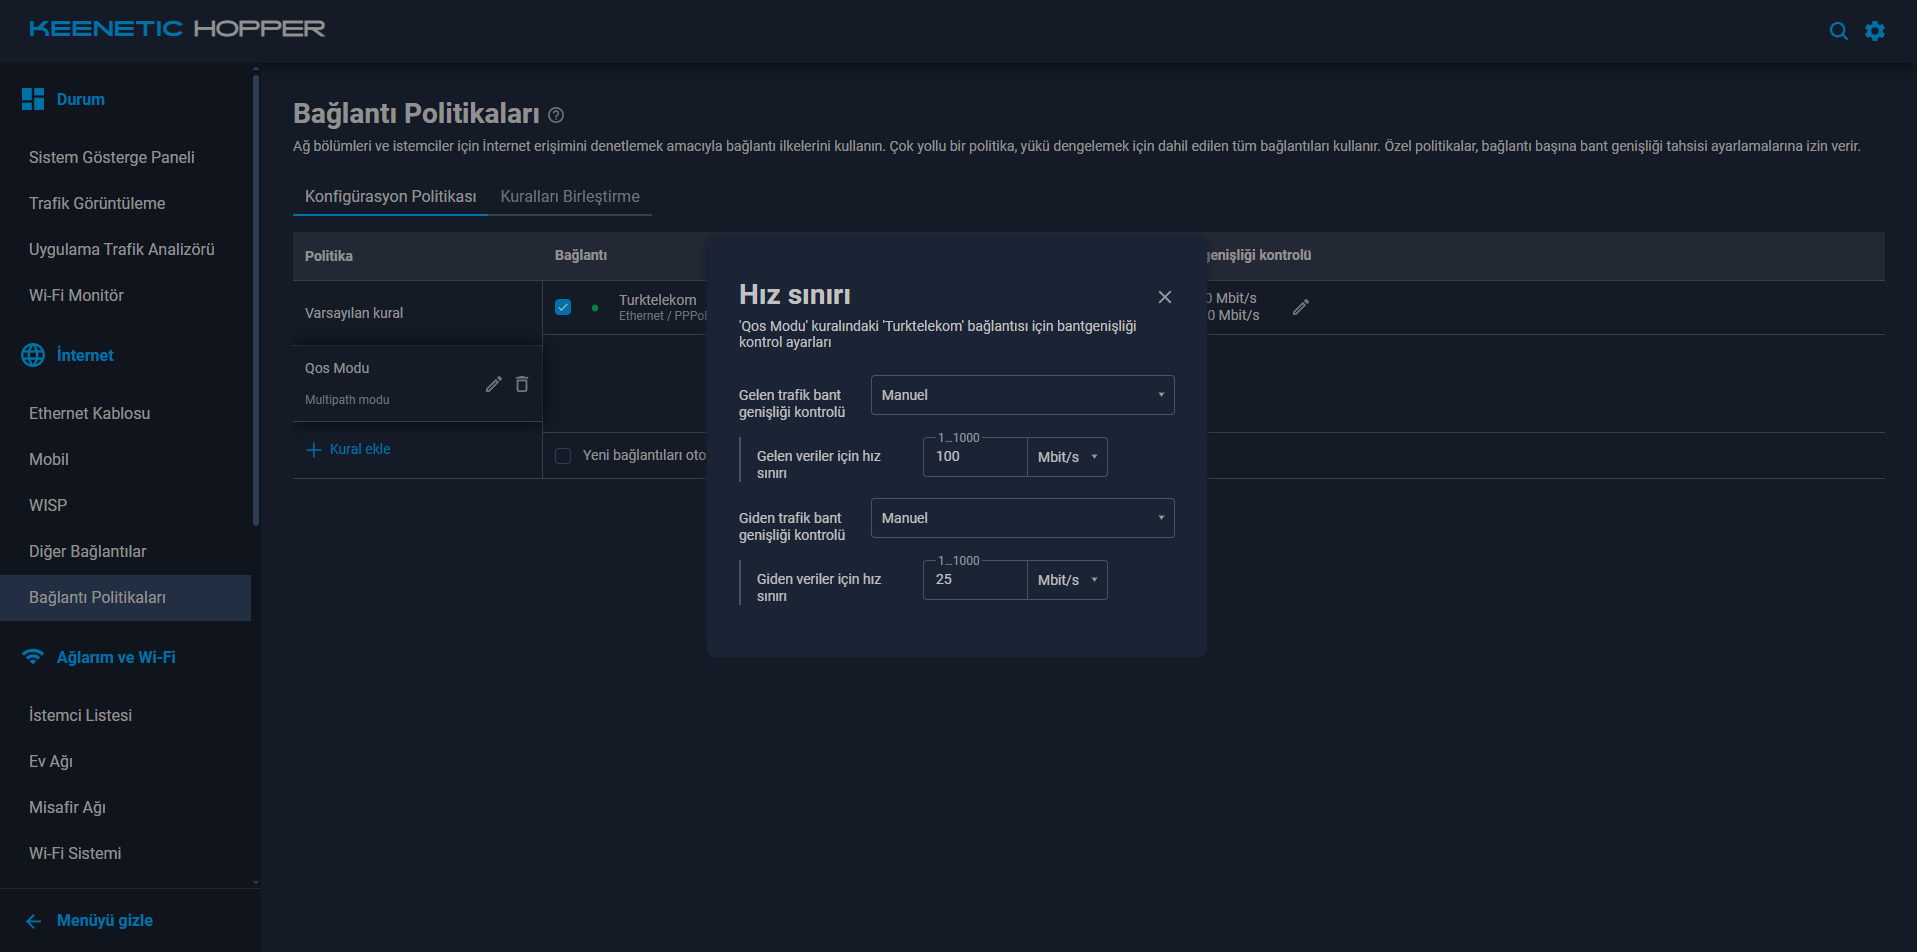
Task: Switch to Kuralları Birleştirme tab
Action: (x=570, y=197)
